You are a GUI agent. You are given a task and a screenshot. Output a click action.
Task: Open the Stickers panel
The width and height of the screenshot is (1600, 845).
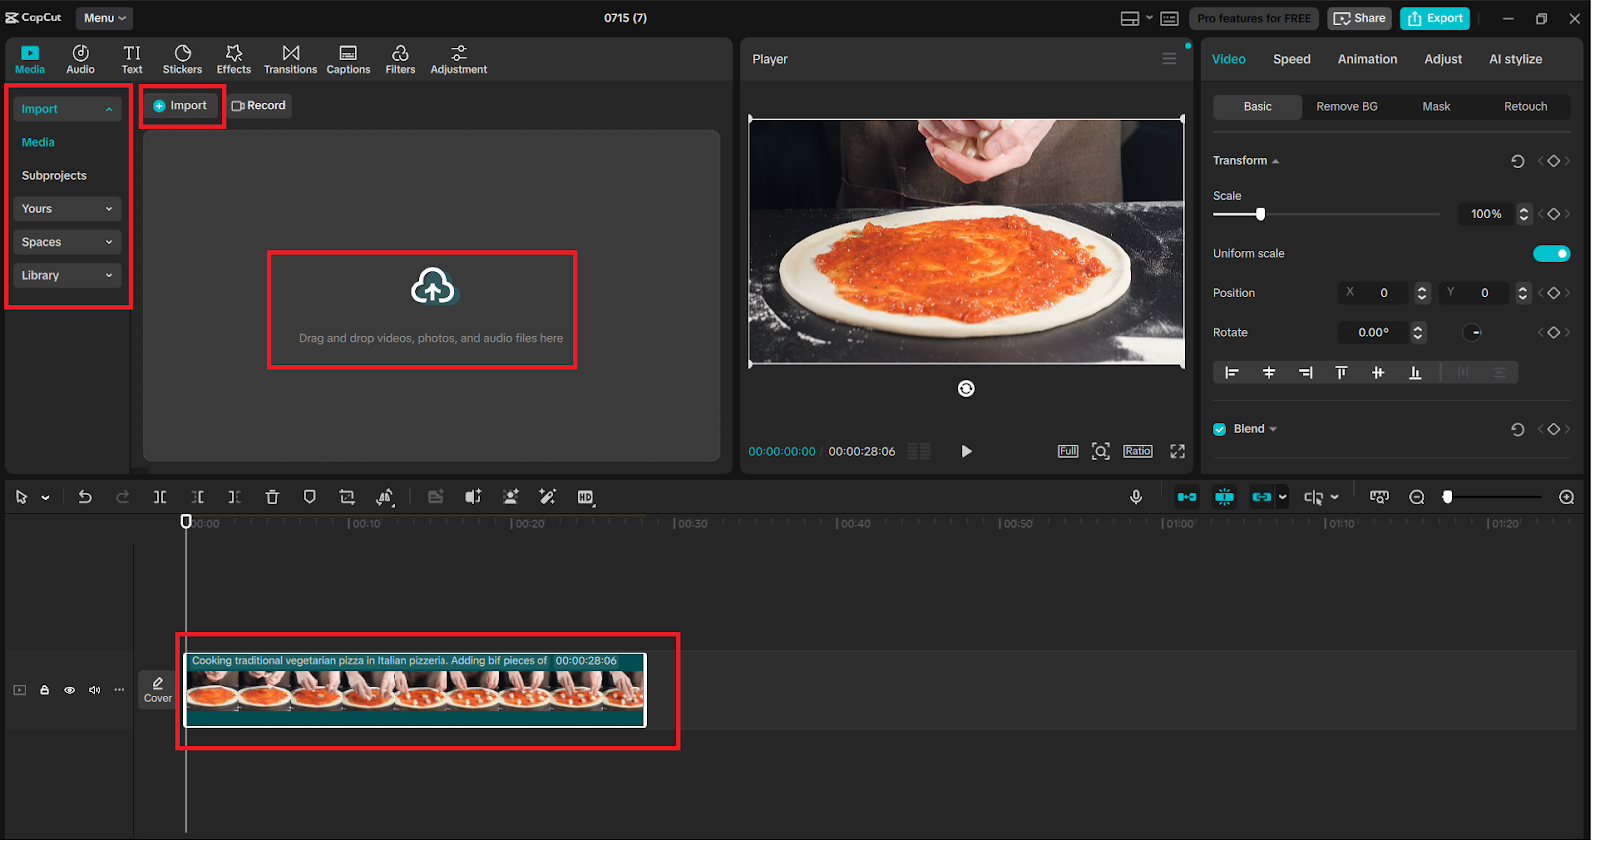[182, 59]
